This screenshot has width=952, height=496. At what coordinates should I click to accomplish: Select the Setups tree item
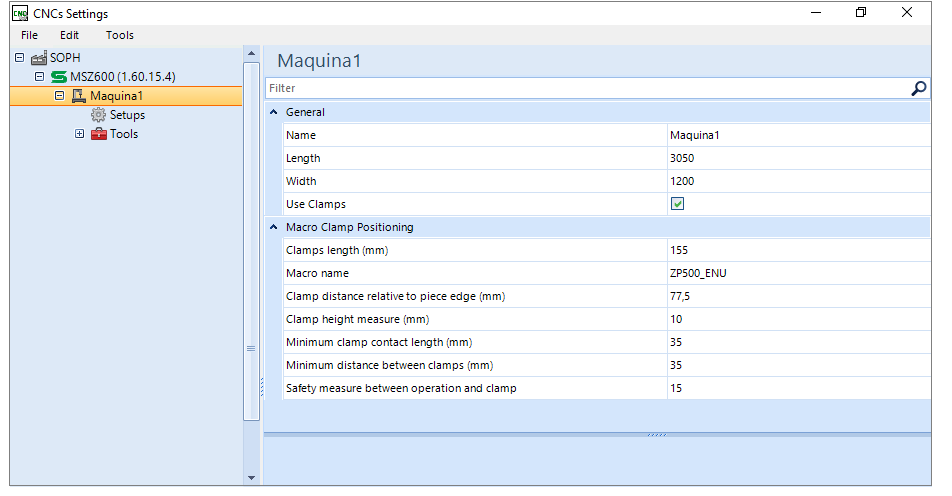[x=128, y=115]
